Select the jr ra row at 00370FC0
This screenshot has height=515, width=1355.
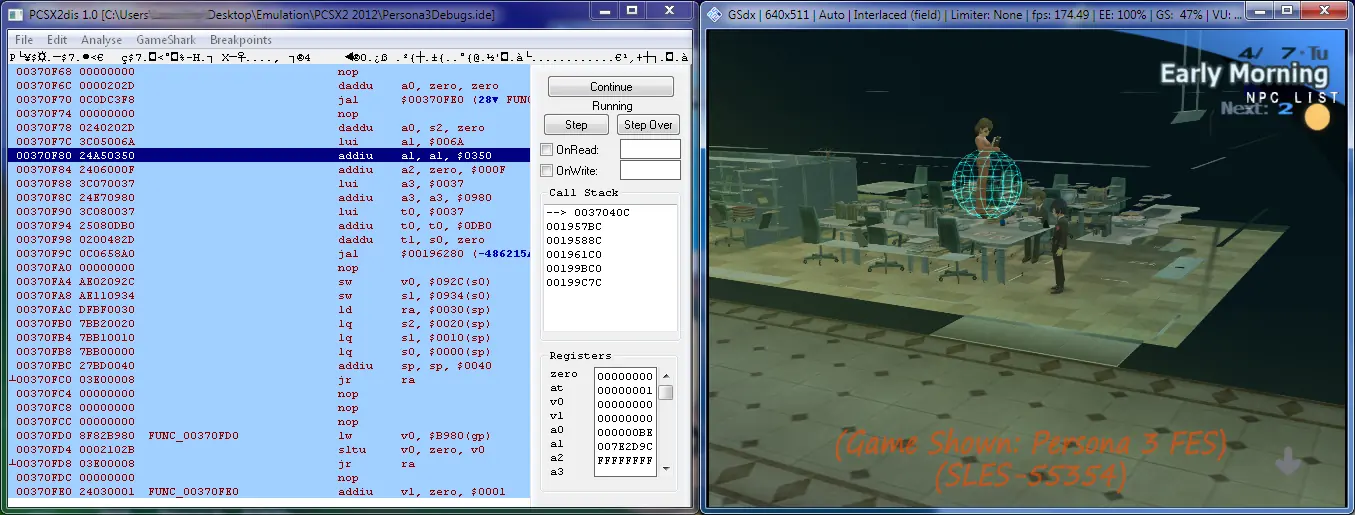click(x=269, y=380)
